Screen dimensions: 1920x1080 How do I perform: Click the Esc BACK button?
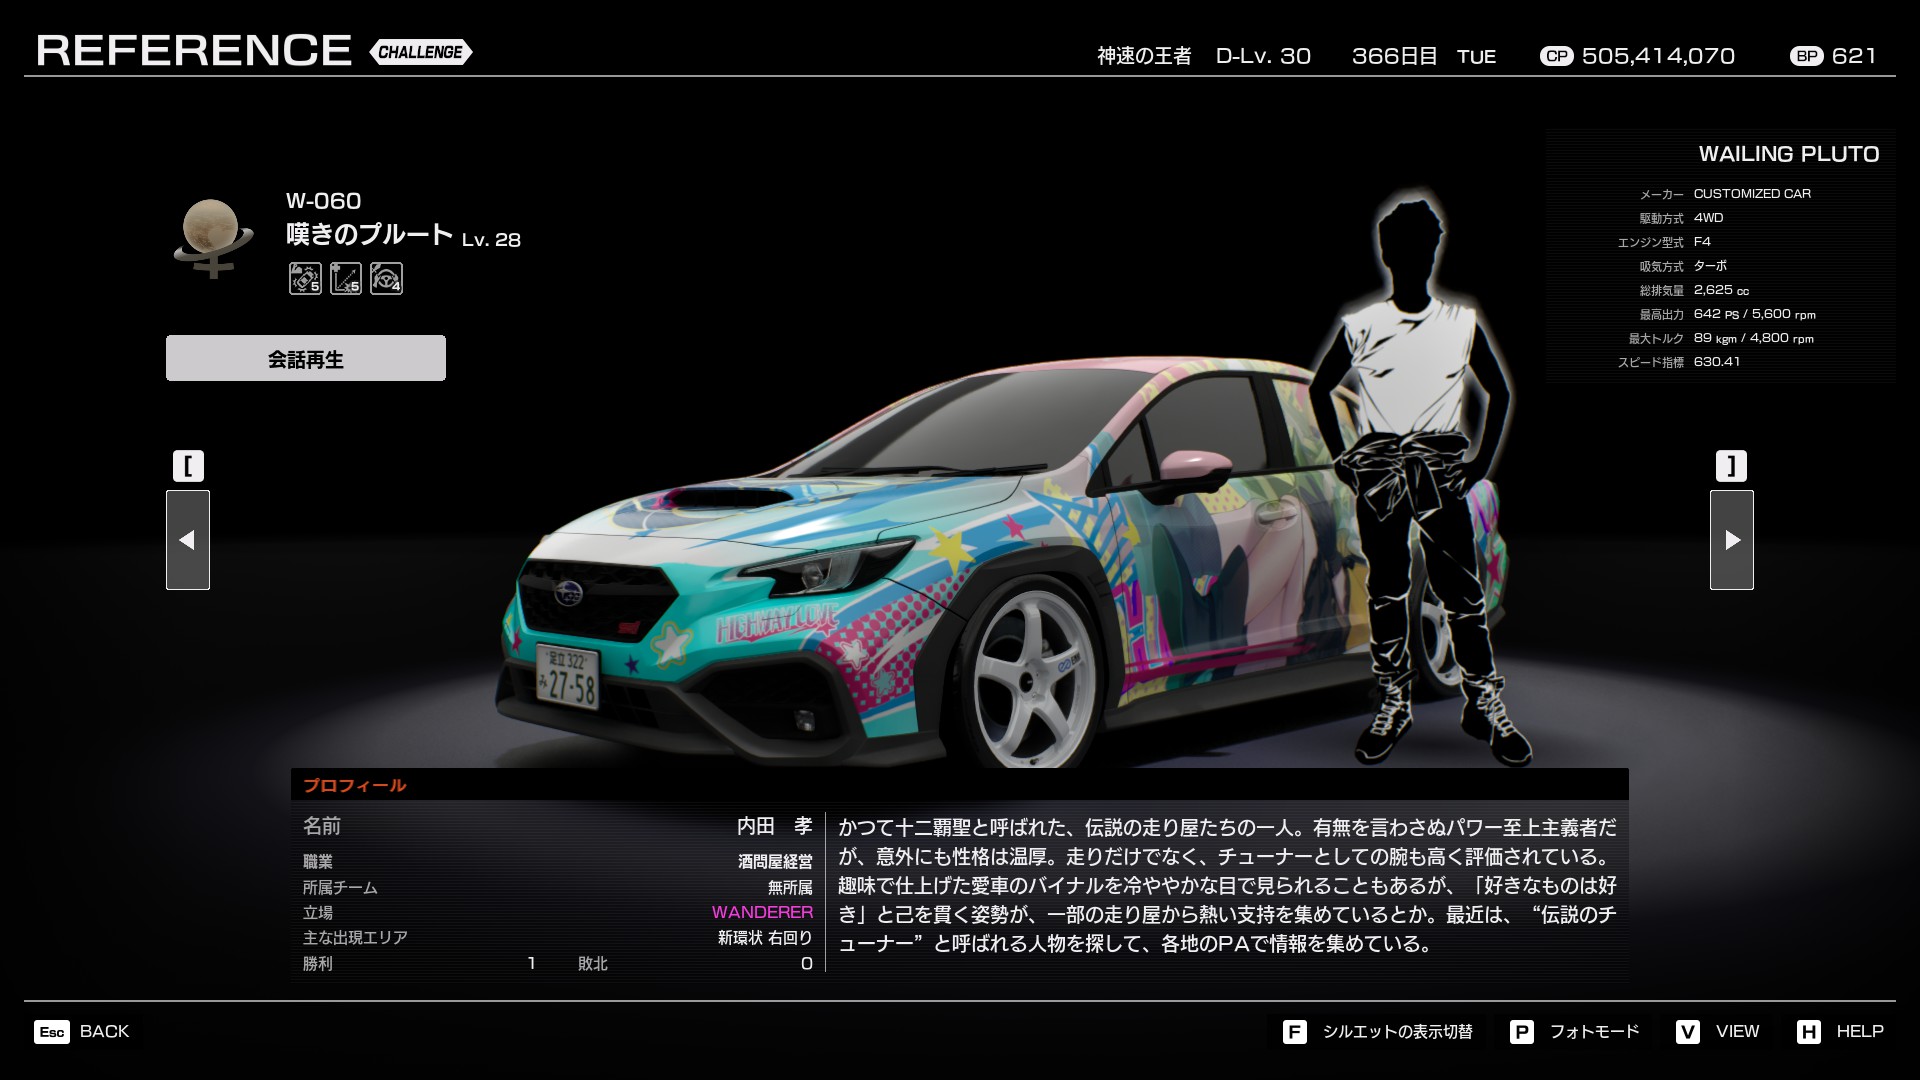coord(82,1031)
